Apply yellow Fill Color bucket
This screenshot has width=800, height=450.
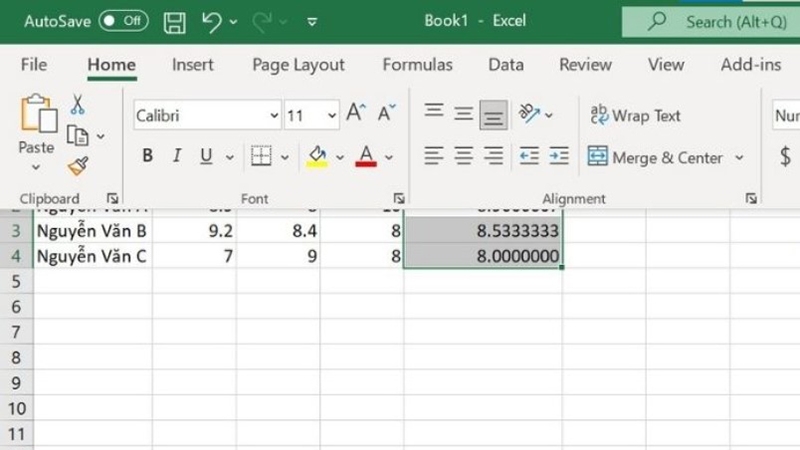point(317,157)
